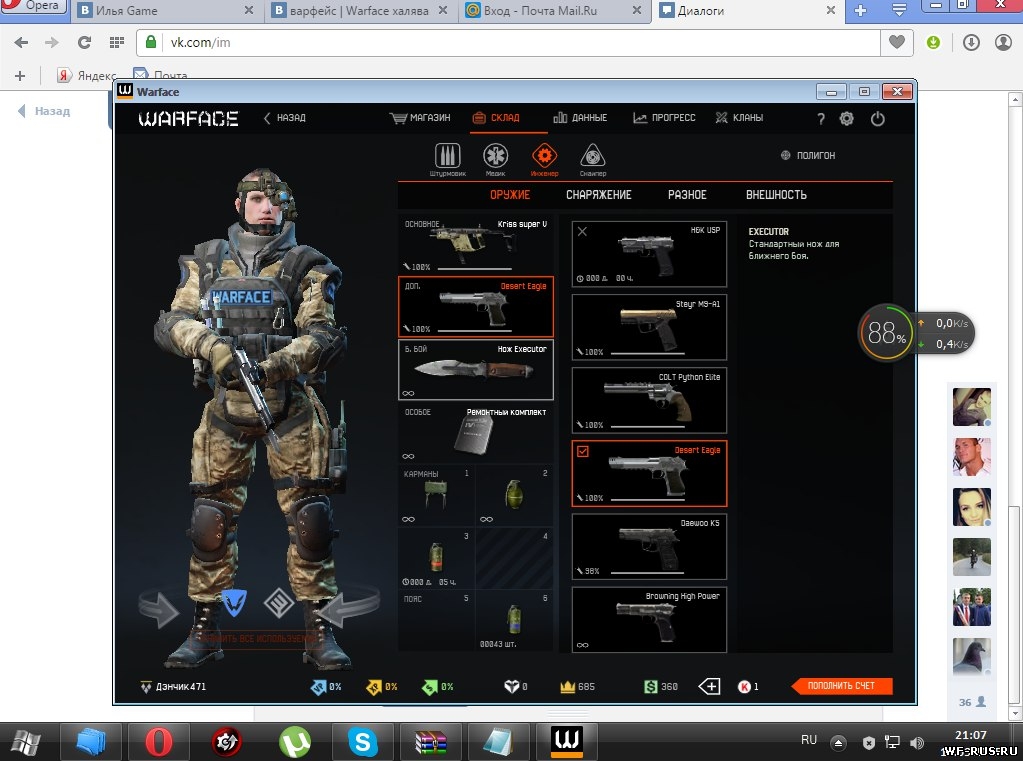Click the heart icon showing 0
The width and height of the screenshot is (1023, 761).
(x=512, y=687)
